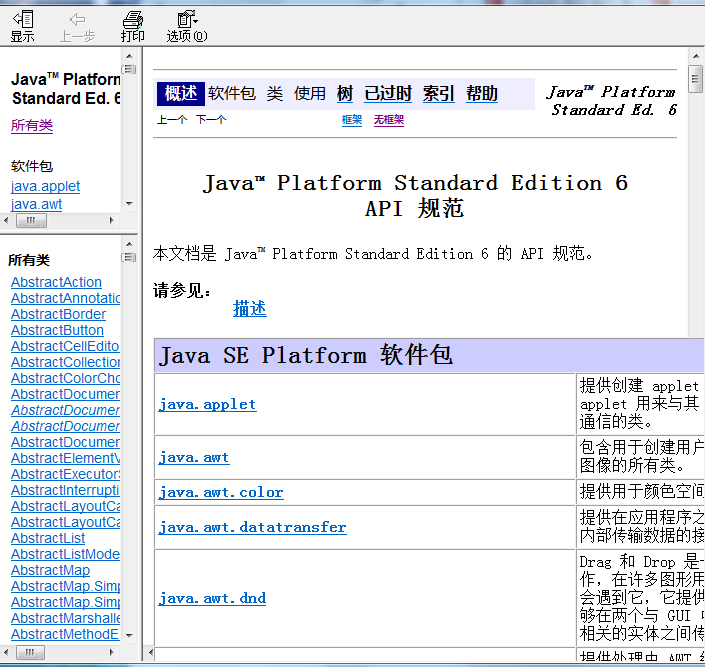This screenshot has height=667, width=705.
Task: Click the 上一步 (Back) toolbar icon
Action: tap(77, 26)
